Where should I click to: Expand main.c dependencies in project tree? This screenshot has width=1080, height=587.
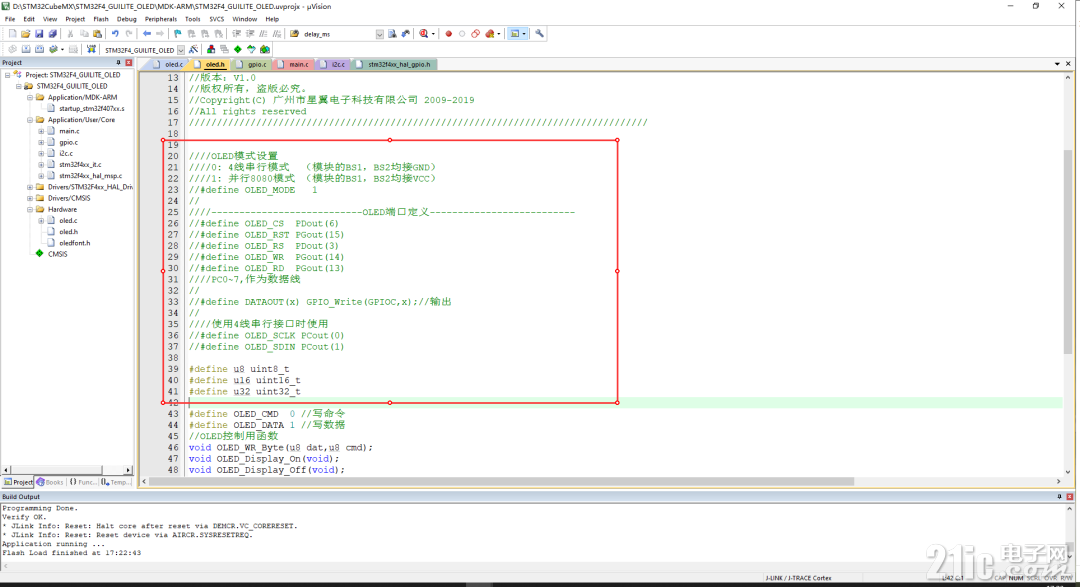(41, 131)
